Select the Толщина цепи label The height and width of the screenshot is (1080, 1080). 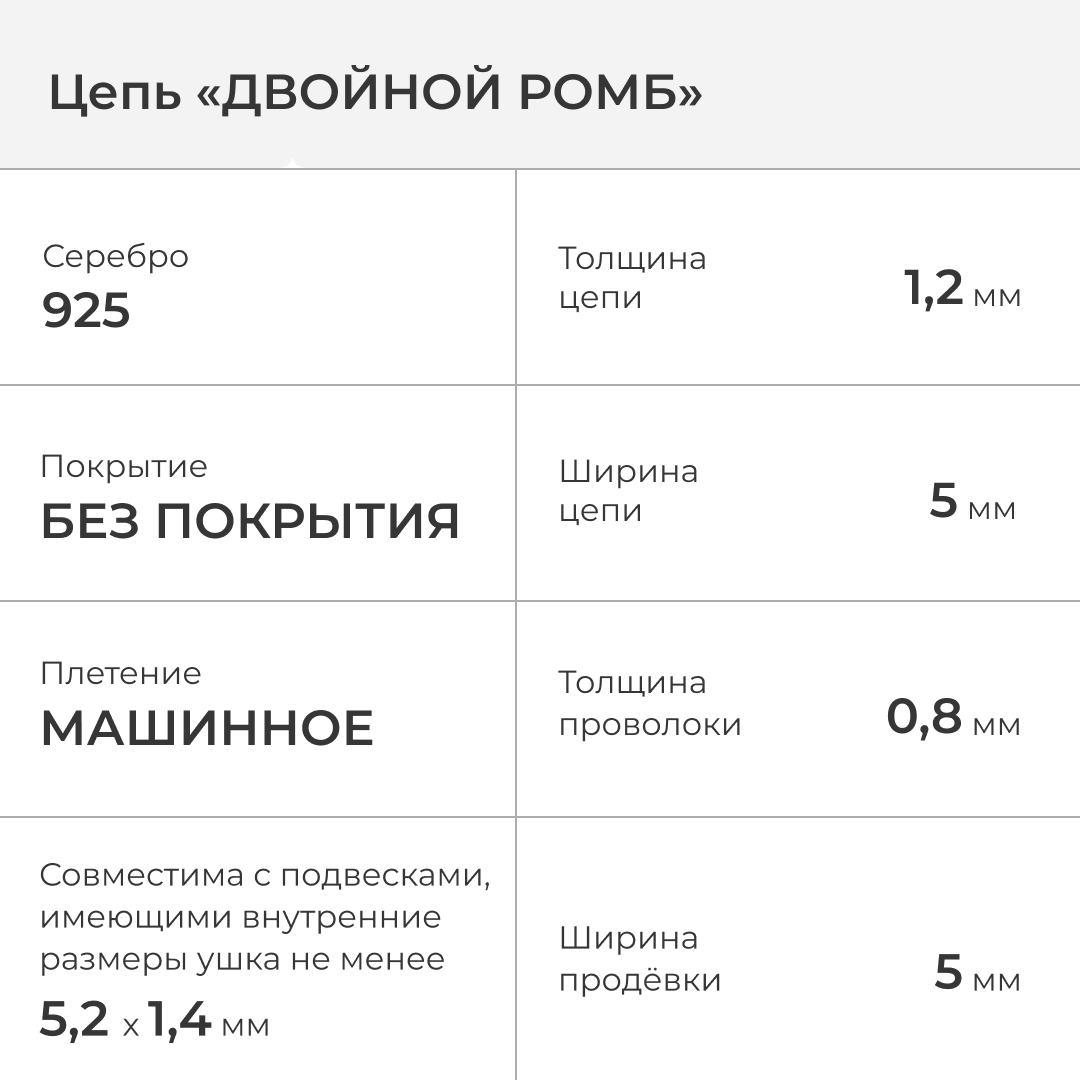[632, 278]
